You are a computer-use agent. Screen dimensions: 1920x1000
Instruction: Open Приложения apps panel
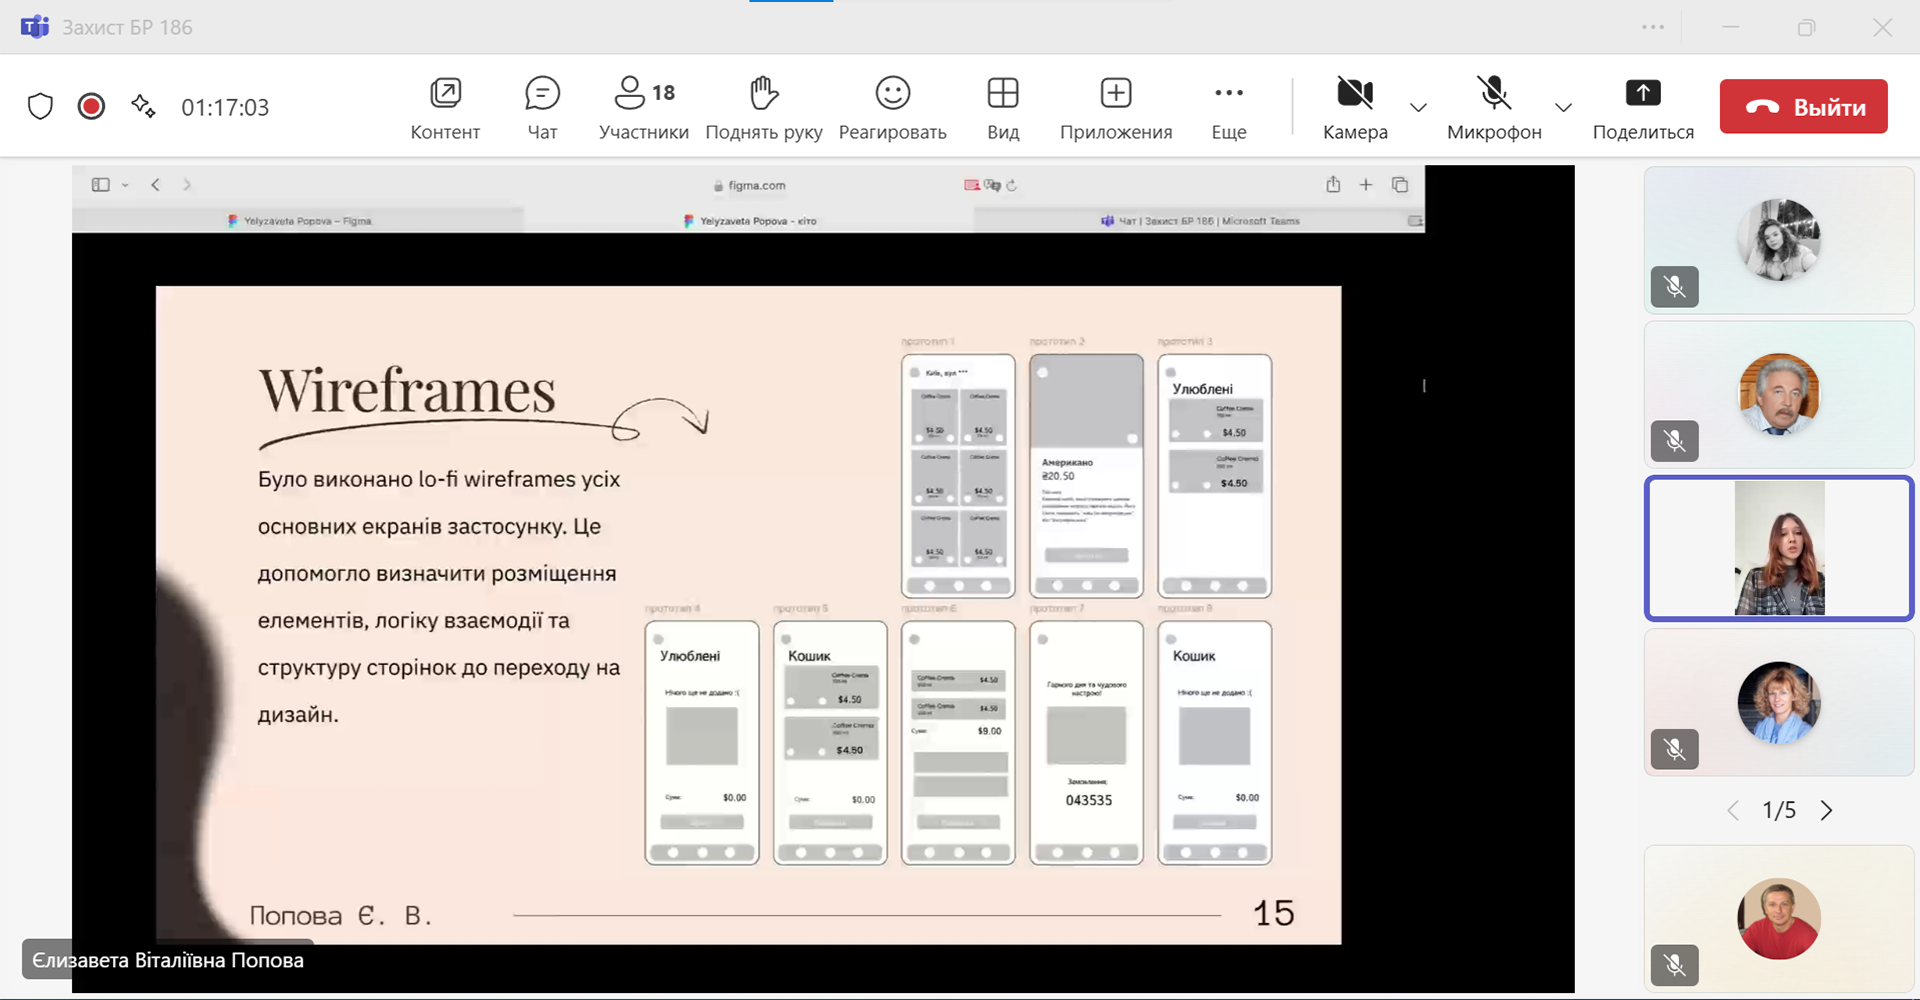(x=1115, y=107)
